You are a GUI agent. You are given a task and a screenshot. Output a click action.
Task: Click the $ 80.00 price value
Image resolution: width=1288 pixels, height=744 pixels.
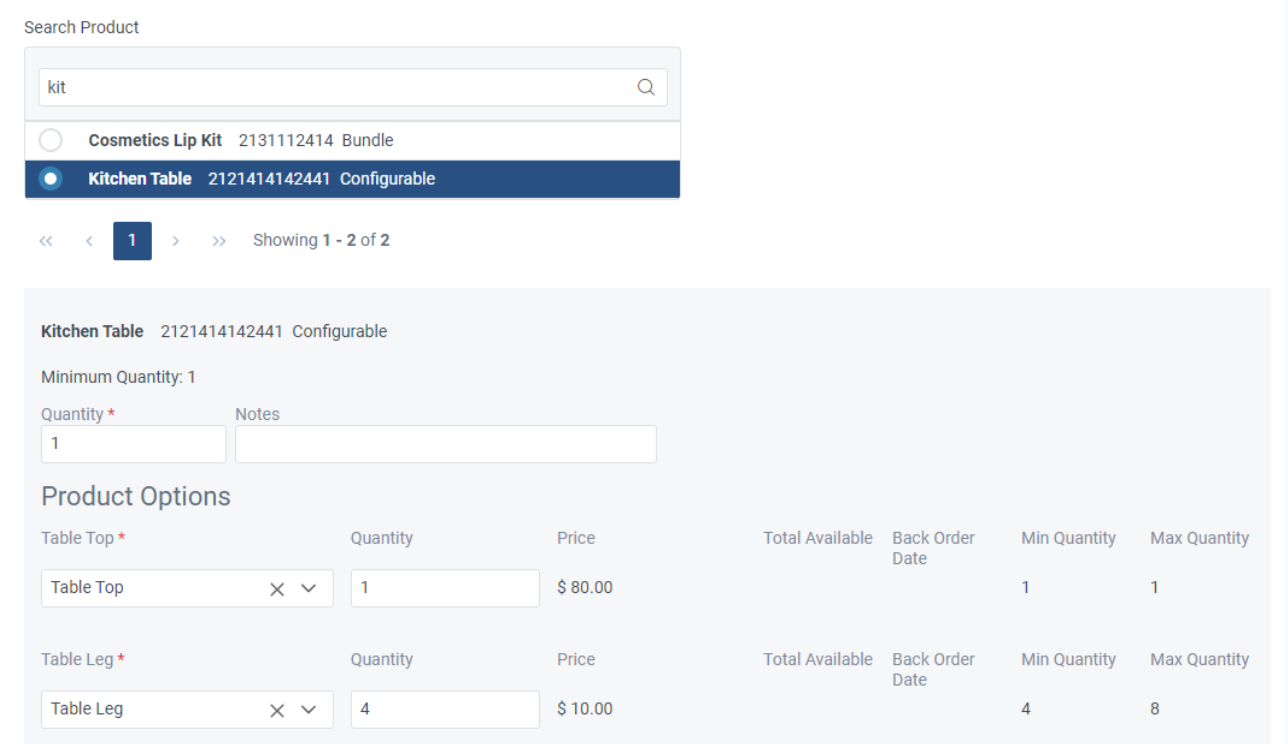tap(585, 588)
